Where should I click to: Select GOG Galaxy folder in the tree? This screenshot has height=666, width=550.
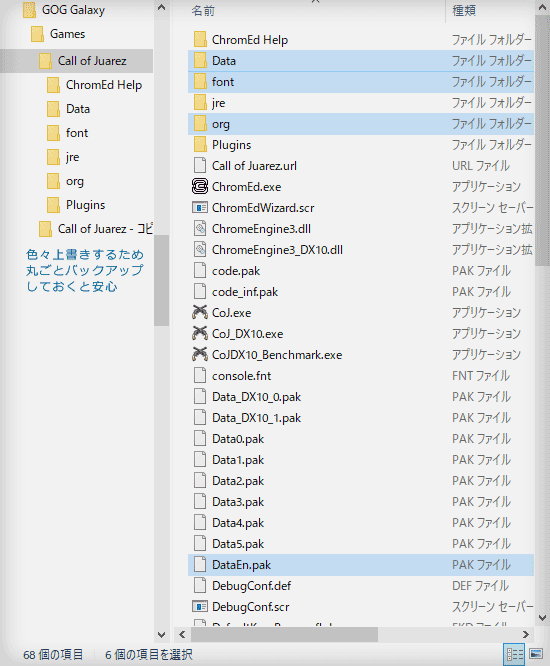coord(73,10)
